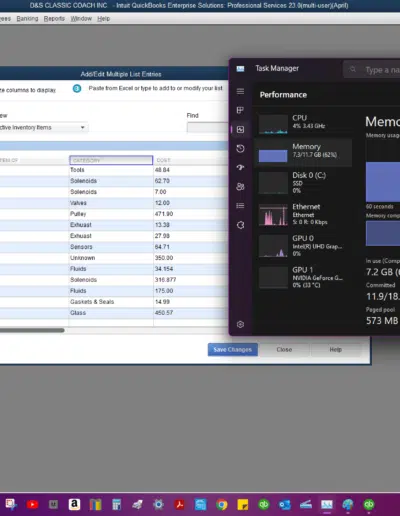Image resolution: width=400 pixels, height=516 pixels.
Task: Click the Close button in list dialog
Action: pyautogui.click(x=284, y=349)
